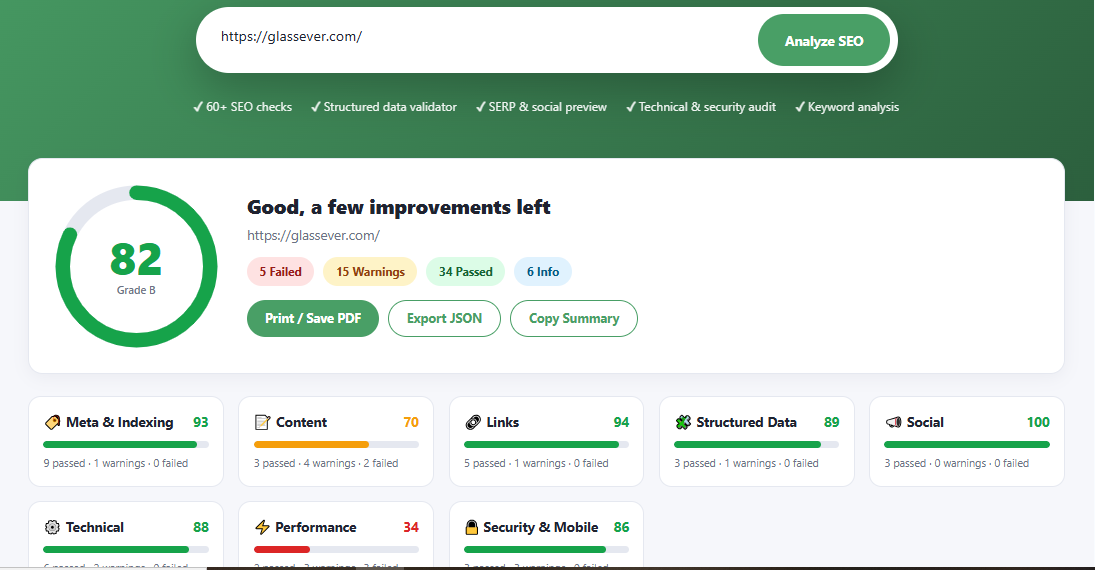Export the report as JSON
The width and height of the screenshot is (1095, 570).
[x=444, y=319]
